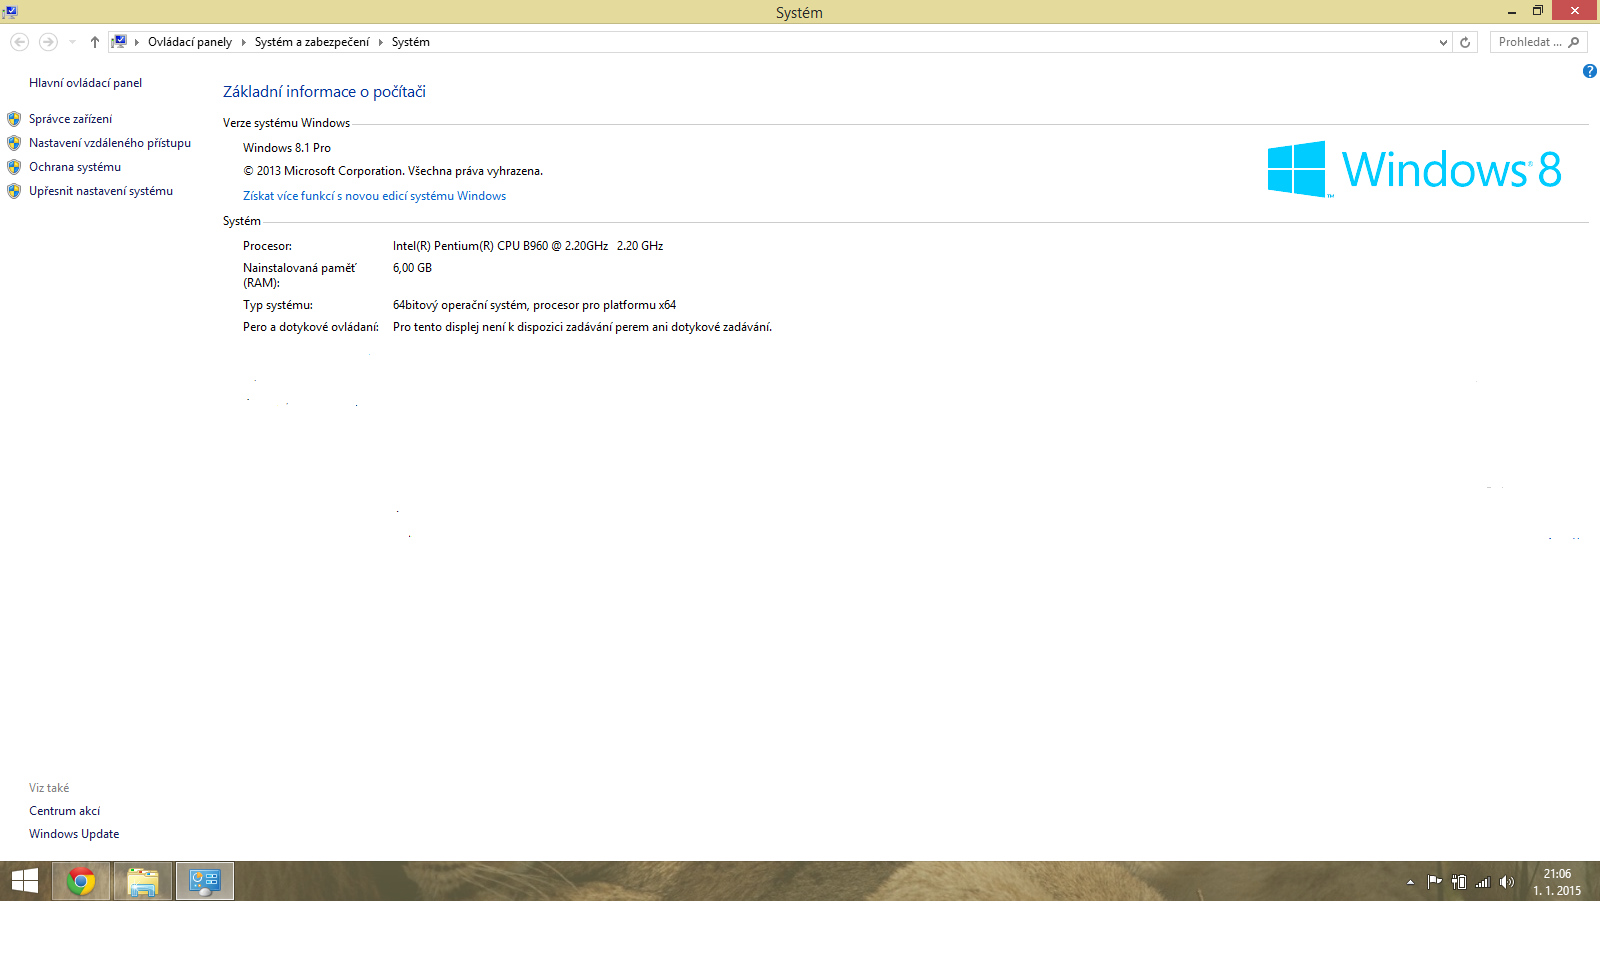Screen dimensions: 1600x960
Task: Open network signal tray icon
Action: tap(1483, 882)
